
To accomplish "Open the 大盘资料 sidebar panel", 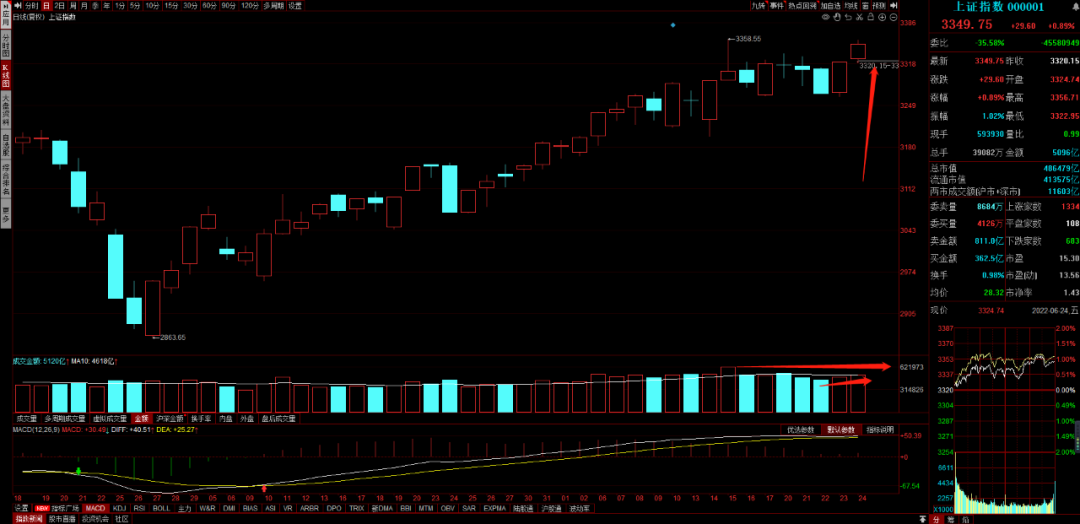I will (x=6, y=110).
